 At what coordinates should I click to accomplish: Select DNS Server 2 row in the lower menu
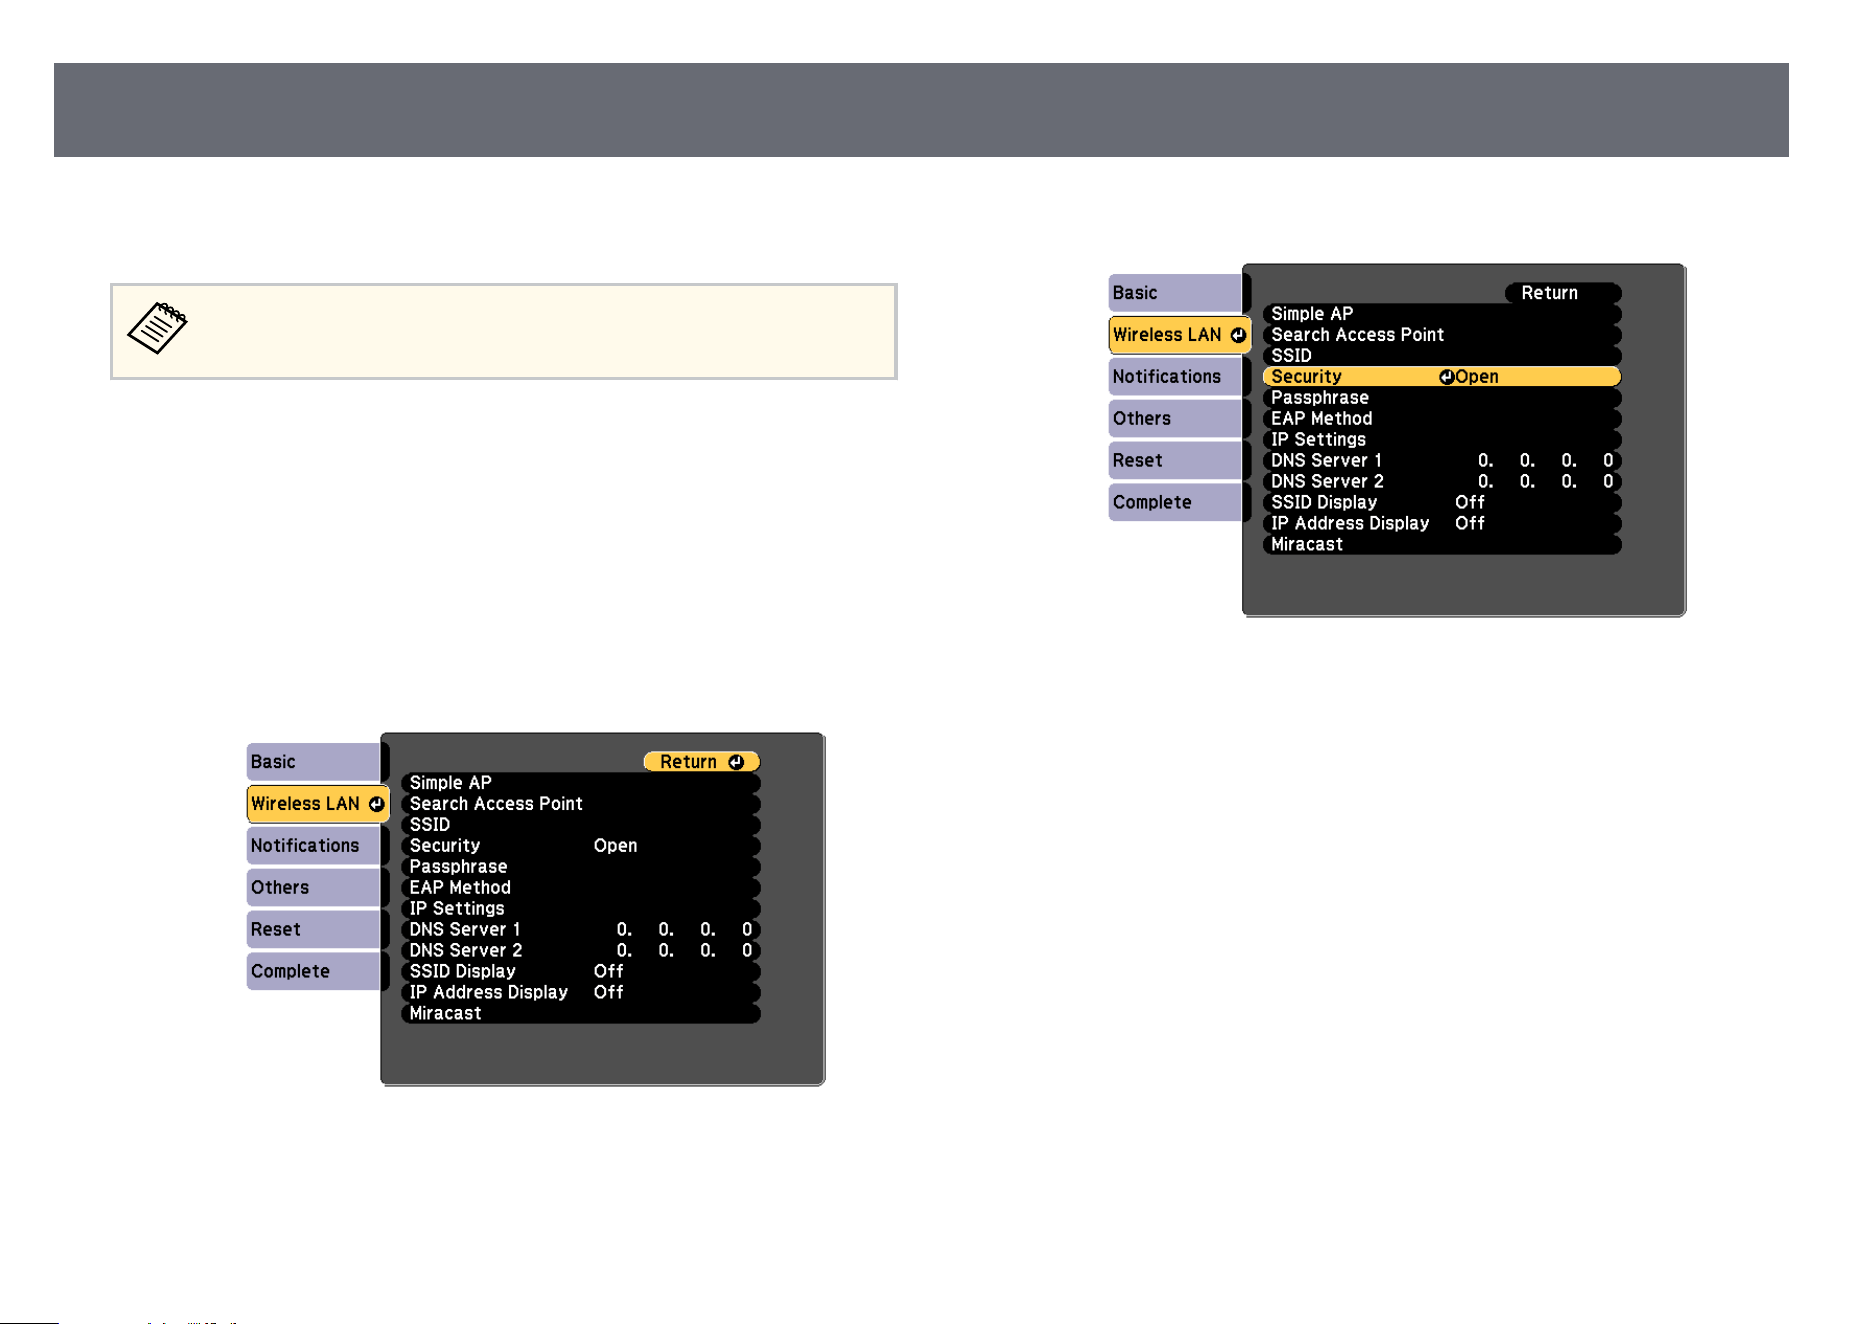(x=581, y=951)
